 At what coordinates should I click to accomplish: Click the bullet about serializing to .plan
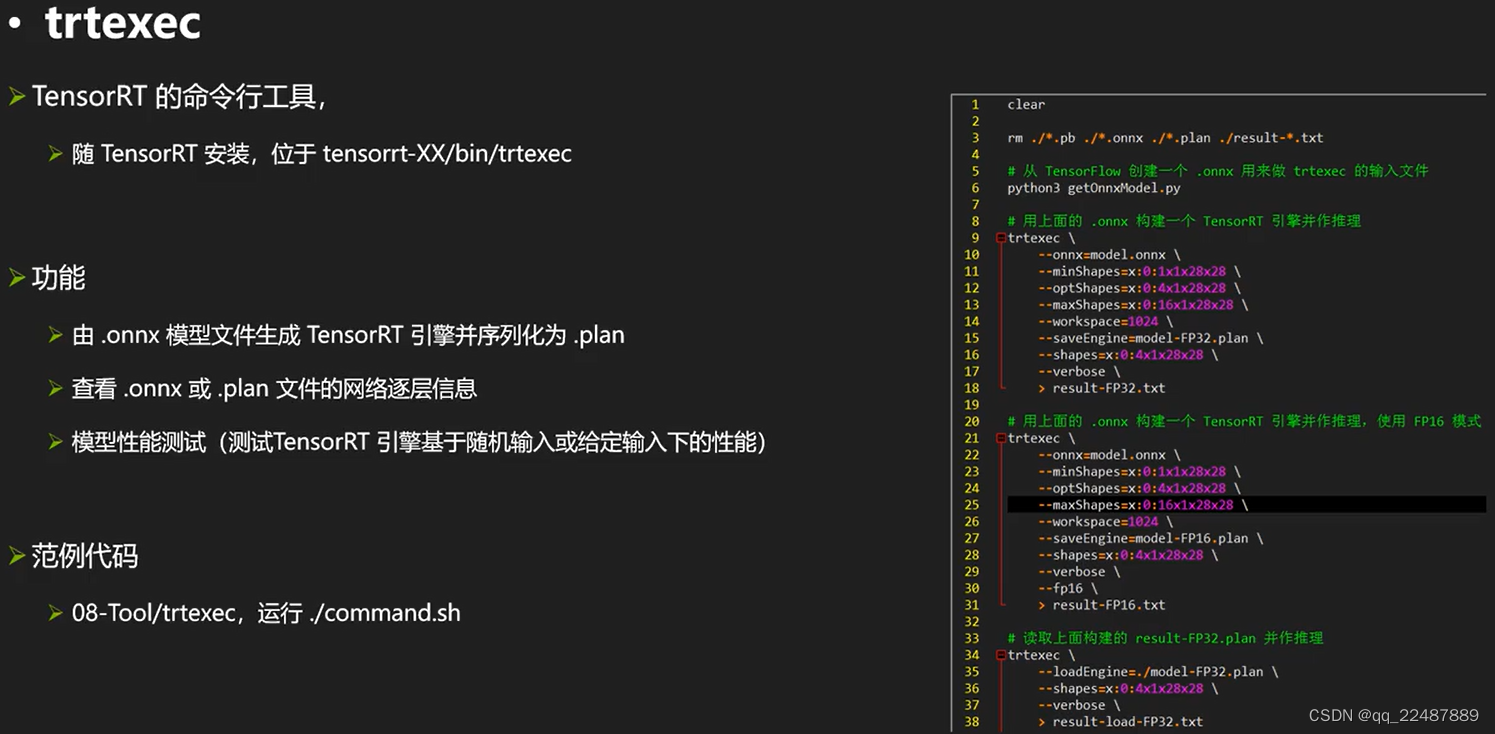pyautogui.click(x=348, y=335)
